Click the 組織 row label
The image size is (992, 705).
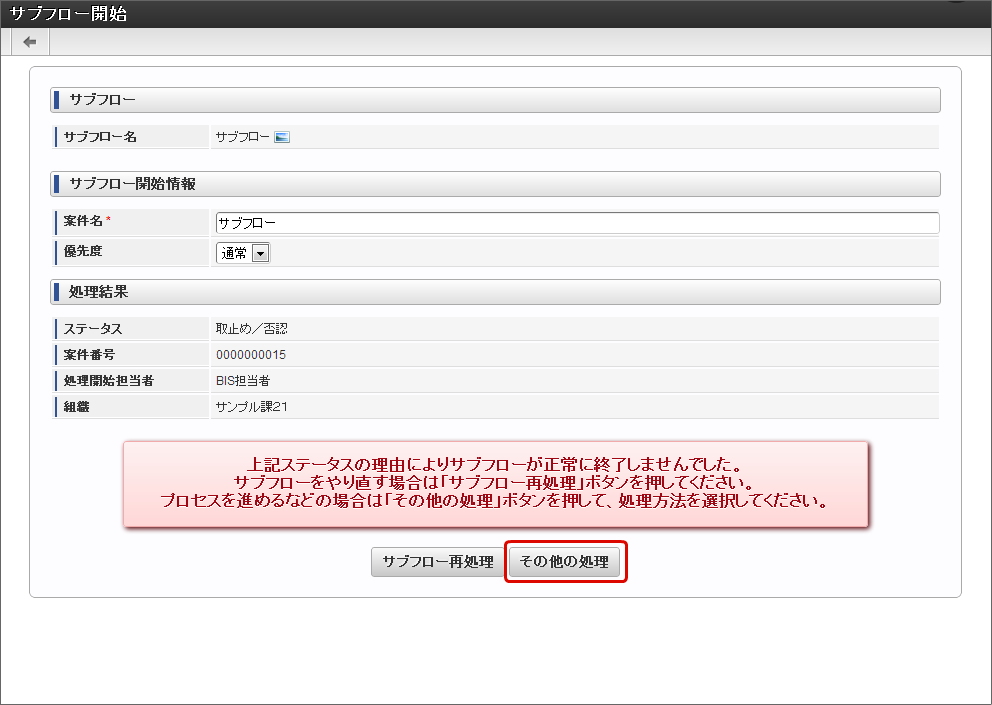tap(76, 406)
